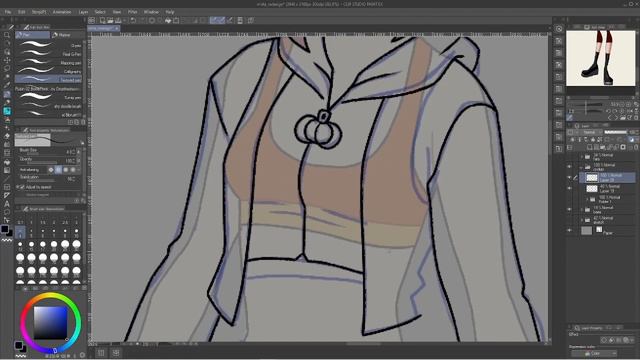Open the Layer menu
Image resolution: width=640 pixels, height=360 pixels.
(83, 12)
